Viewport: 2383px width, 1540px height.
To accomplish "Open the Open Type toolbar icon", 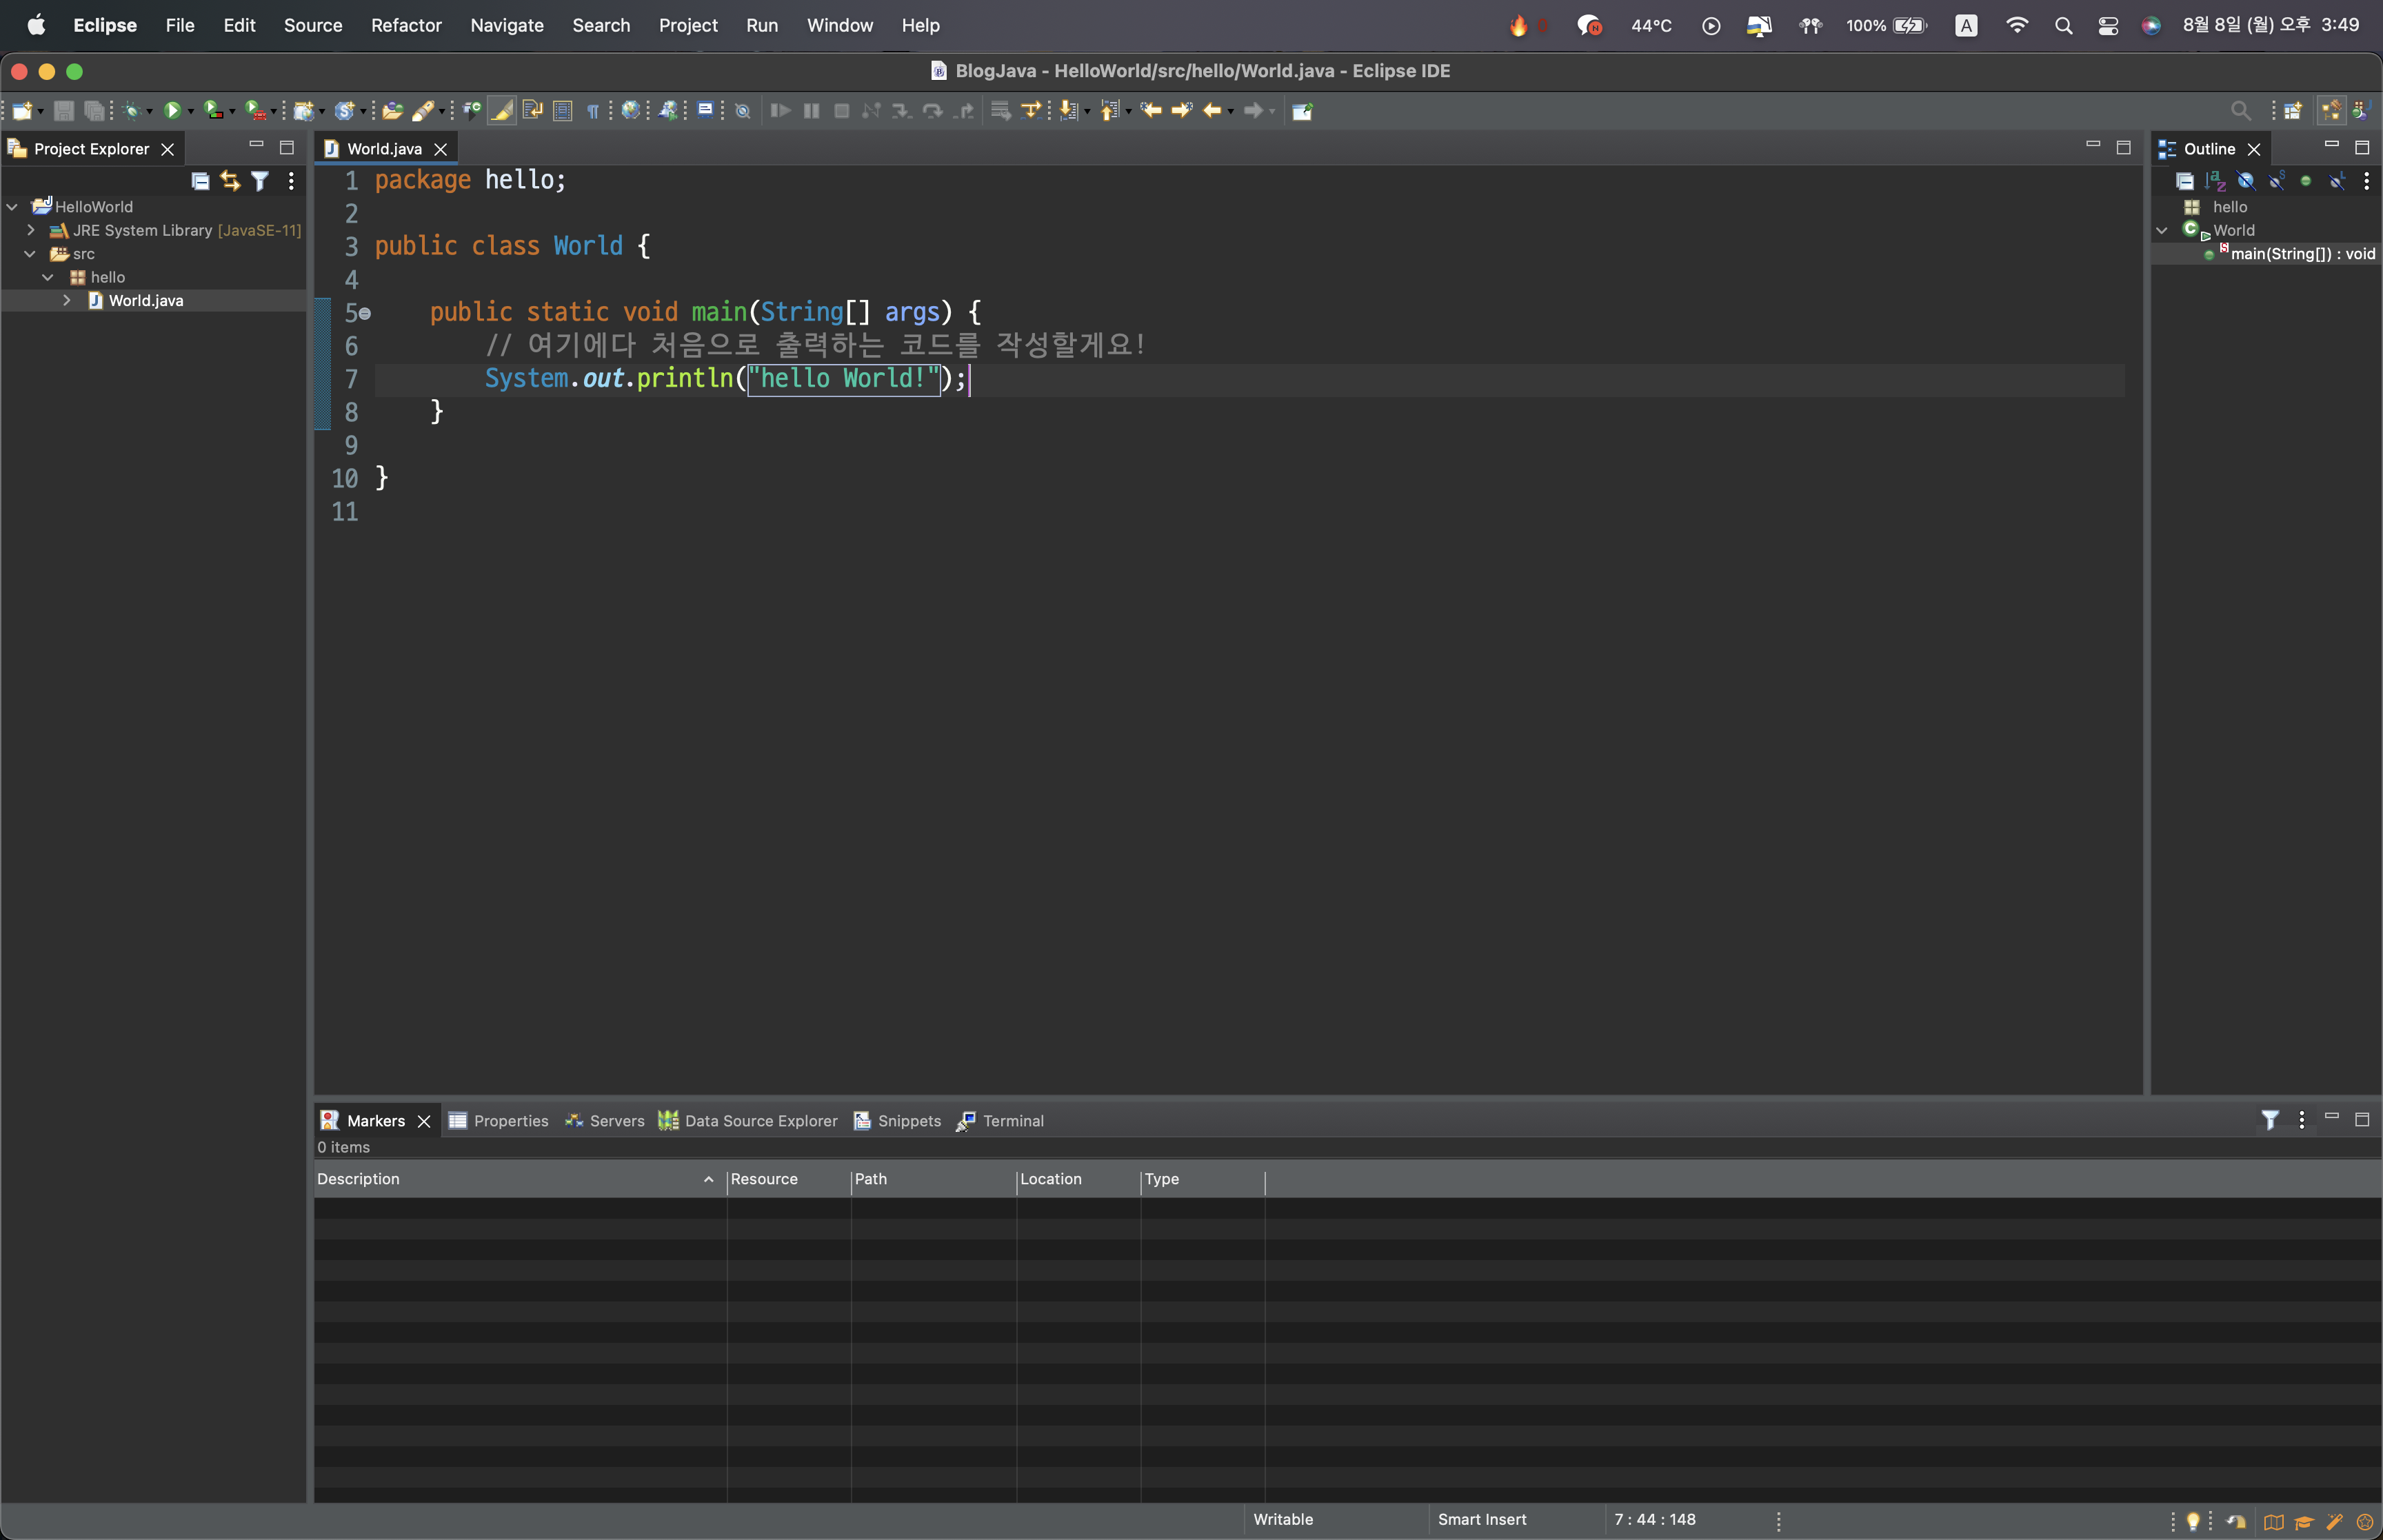I will click(392, 111).
